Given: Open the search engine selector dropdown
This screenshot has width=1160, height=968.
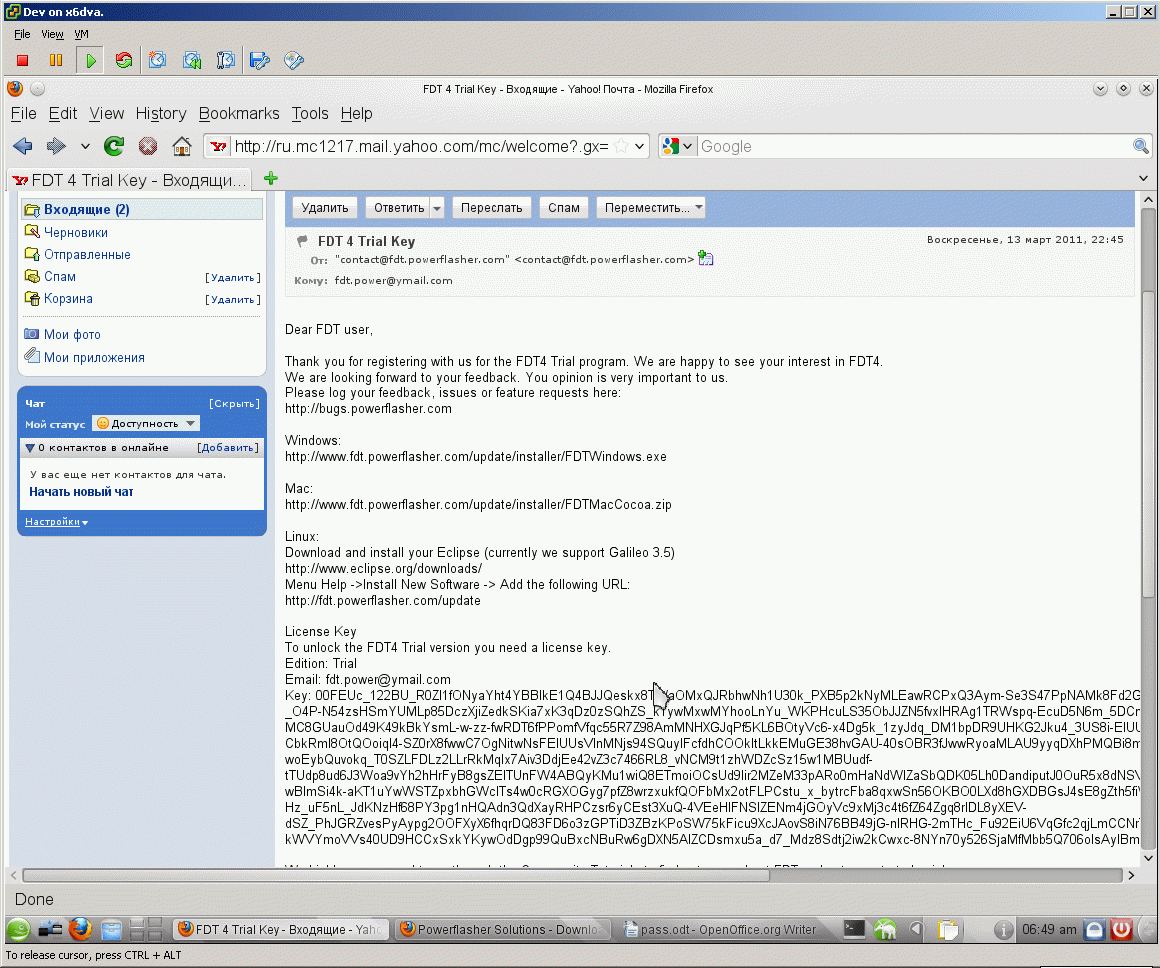Looking at the screenshot, I should tap(687, 147).
